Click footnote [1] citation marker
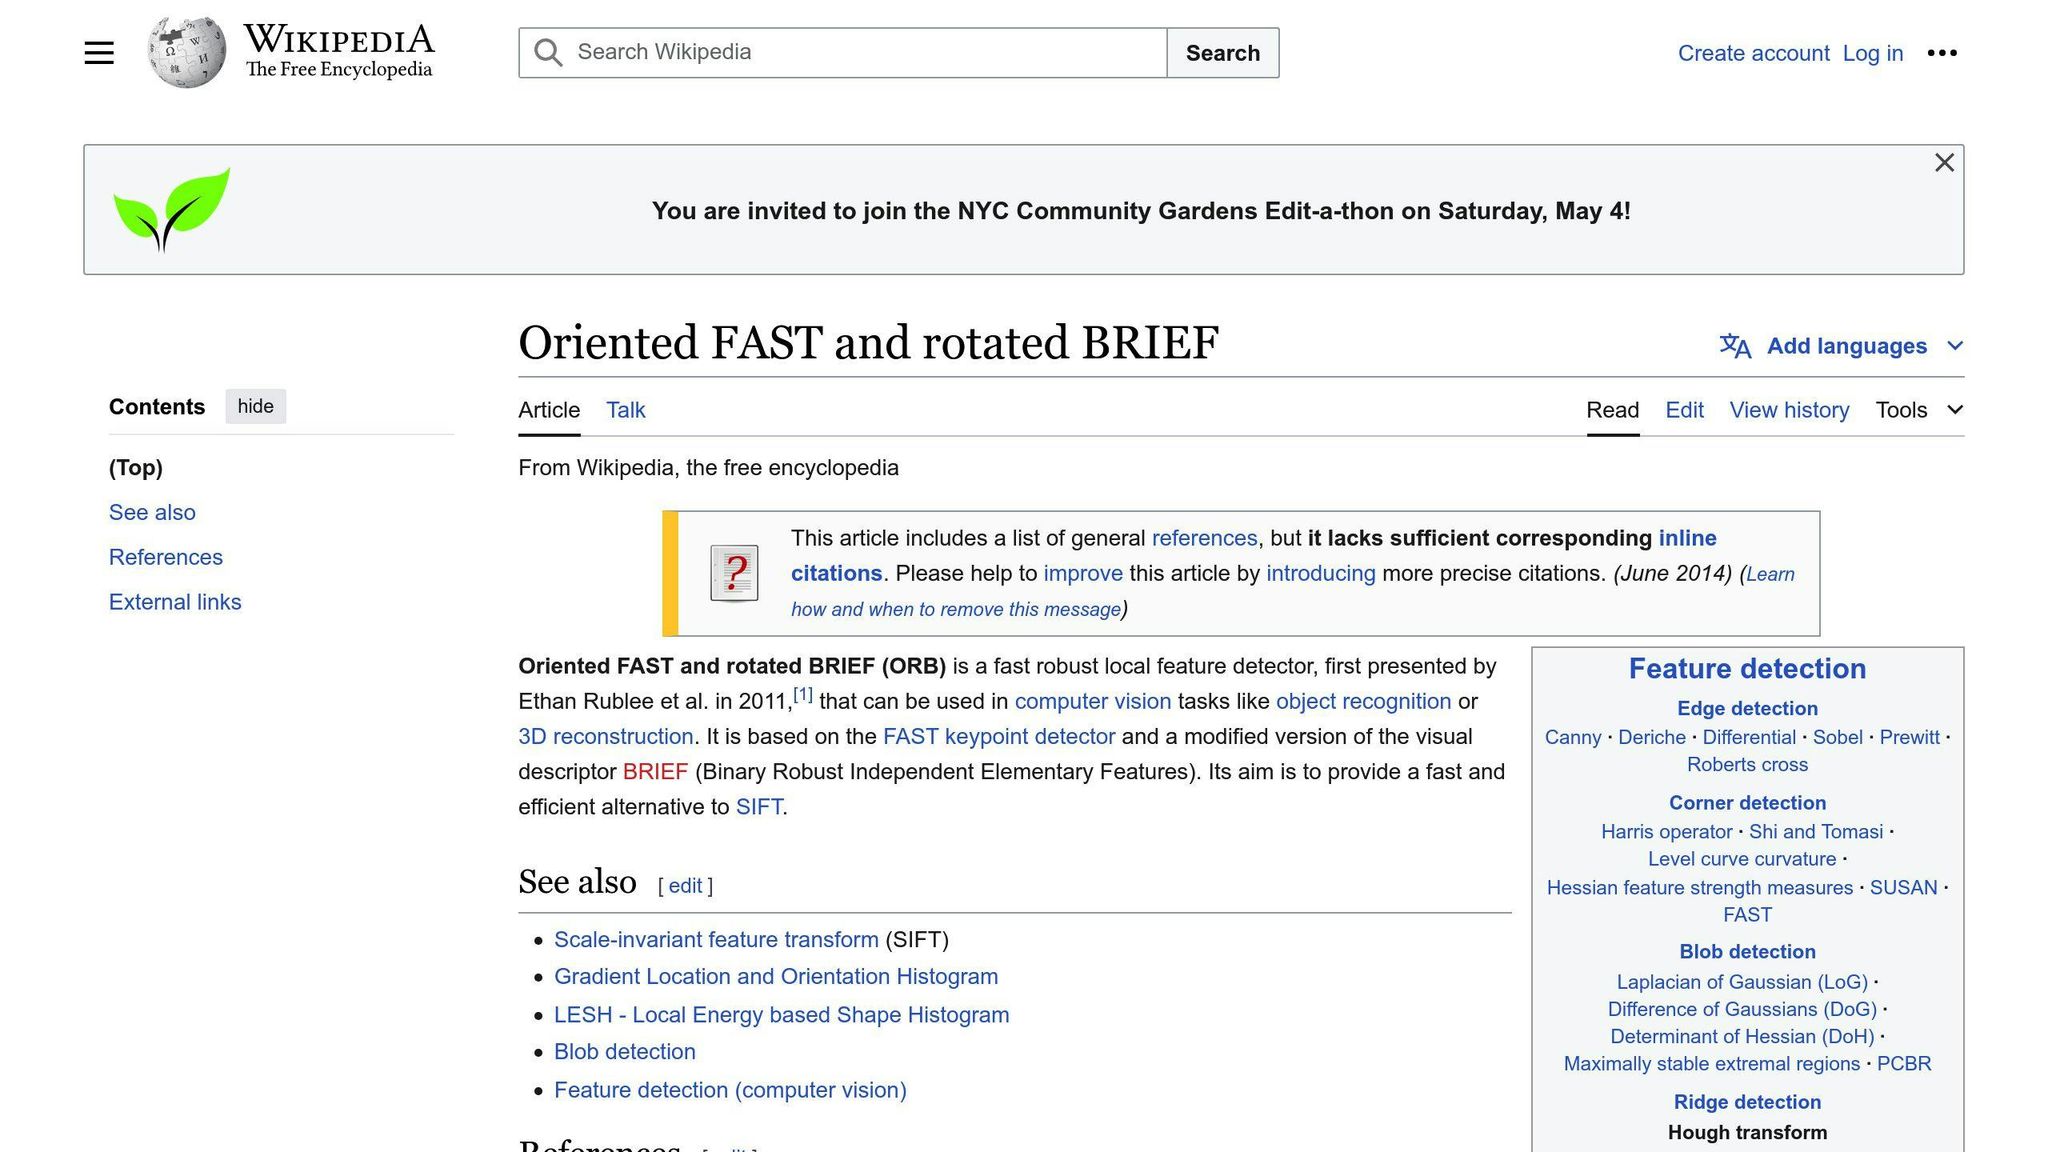 tap(803, 694)
